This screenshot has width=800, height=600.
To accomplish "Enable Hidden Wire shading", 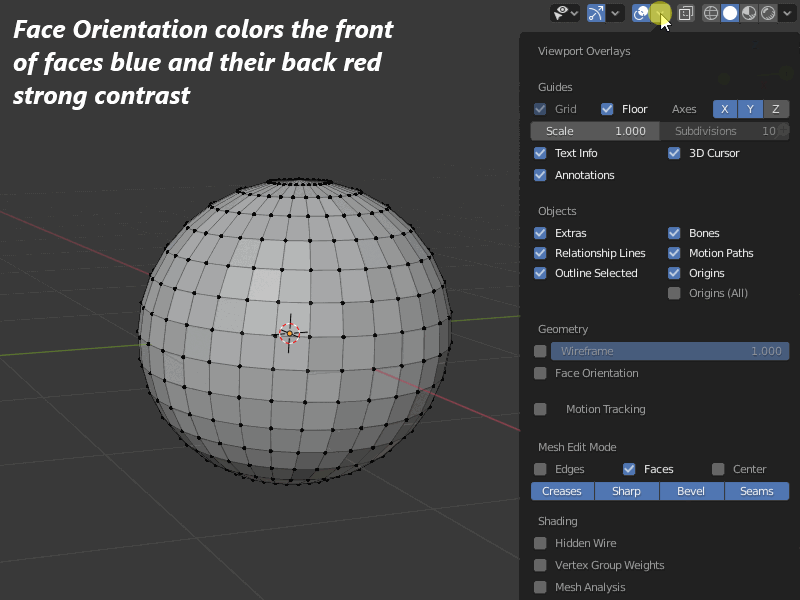I will [541, 543].
